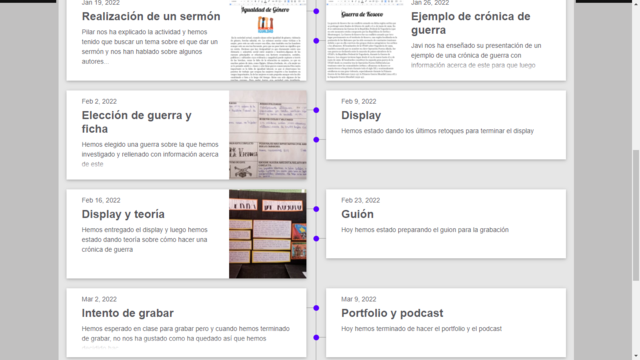Image resolution: width=640 pixels, height=360 pixels.
Task: View the Igualdad de Género document thumbnail
Action: pos(268,40)
